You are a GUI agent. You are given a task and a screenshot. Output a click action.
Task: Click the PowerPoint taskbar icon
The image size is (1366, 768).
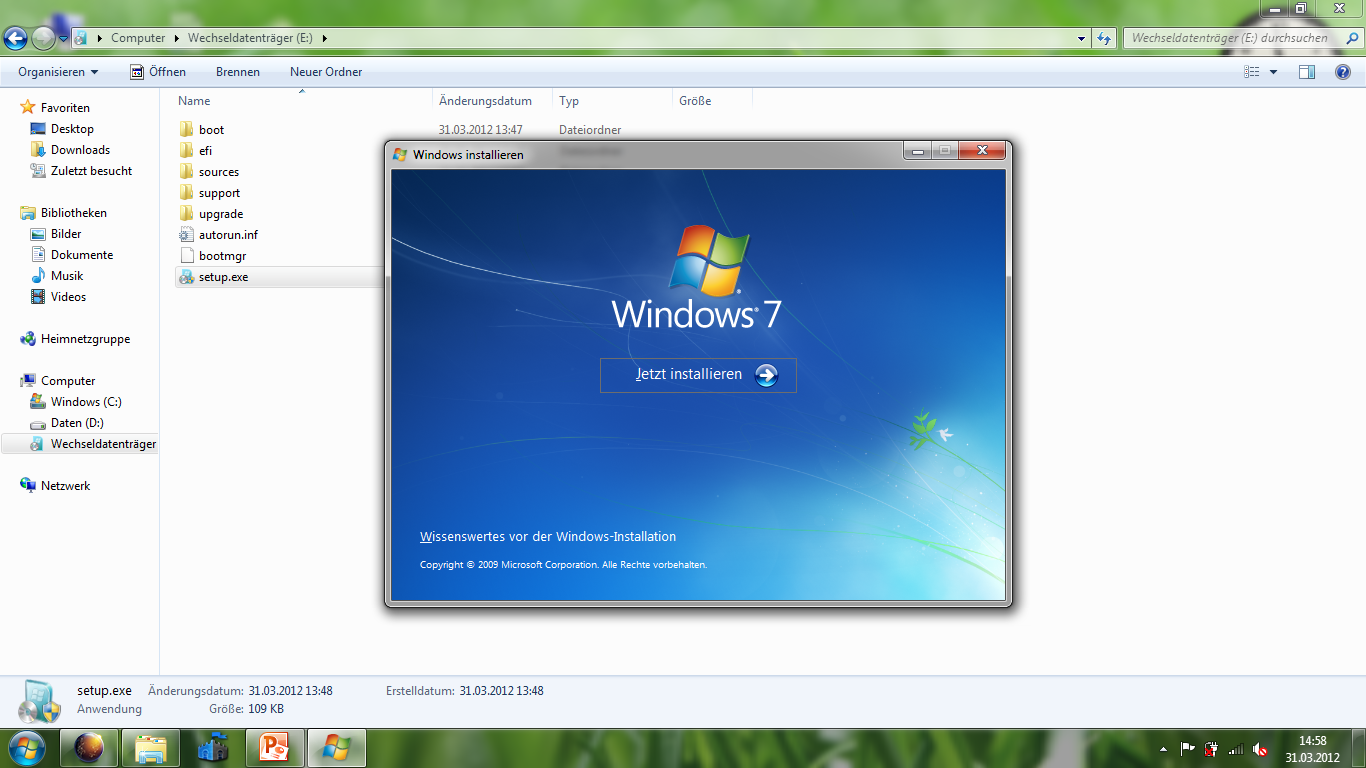tap(274, 747)
